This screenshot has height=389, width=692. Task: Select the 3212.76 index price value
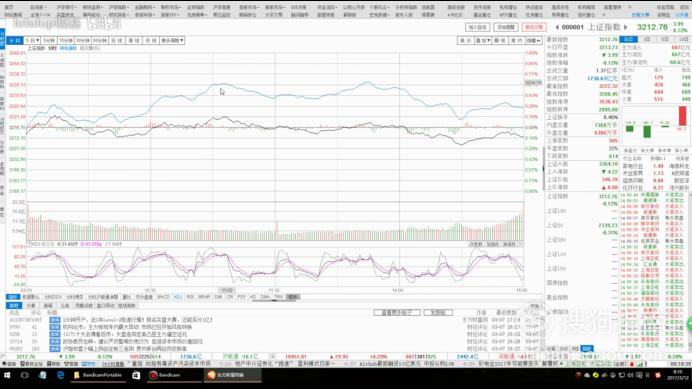[652, 27]
